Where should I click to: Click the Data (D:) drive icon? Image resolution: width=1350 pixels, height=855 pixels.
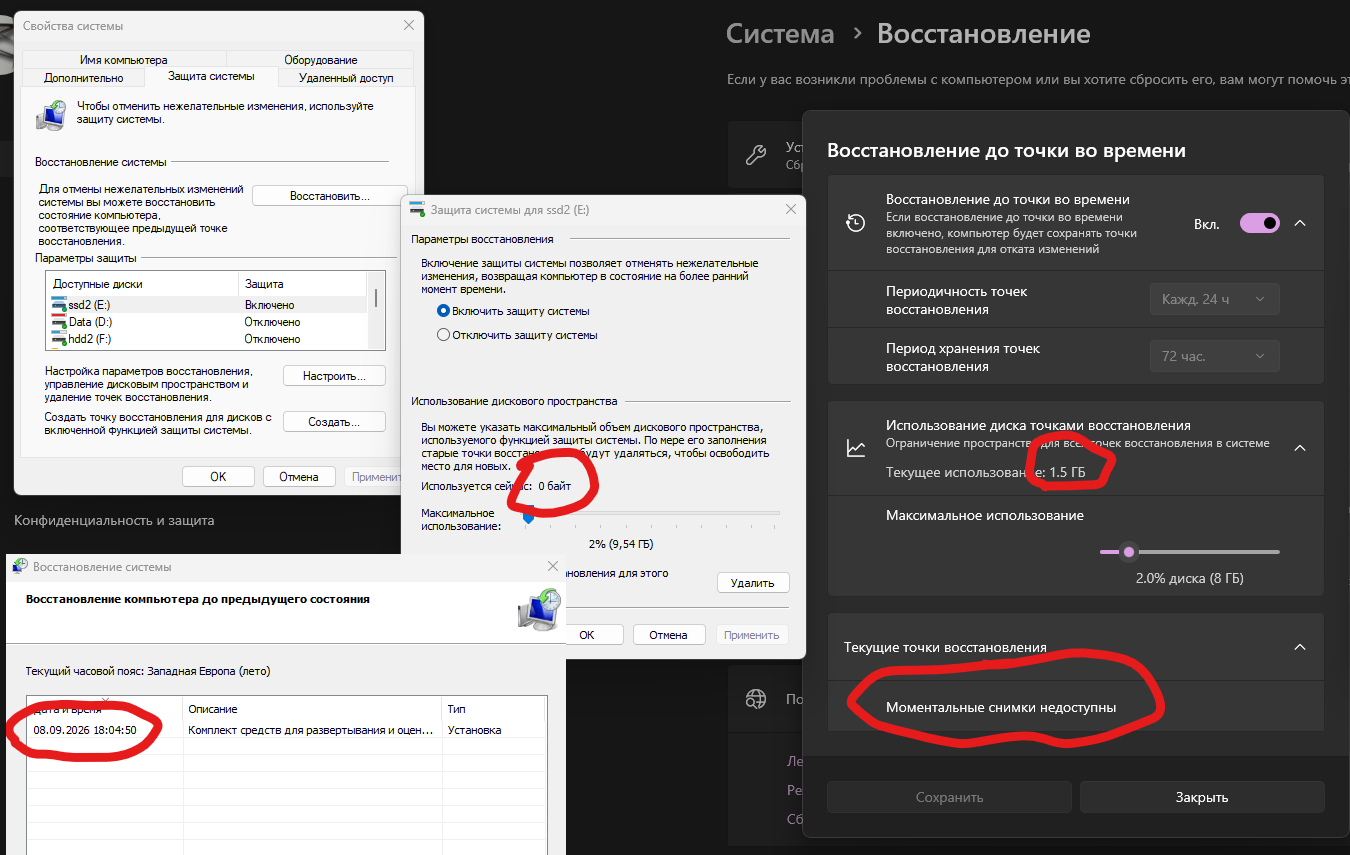point(59,322)
